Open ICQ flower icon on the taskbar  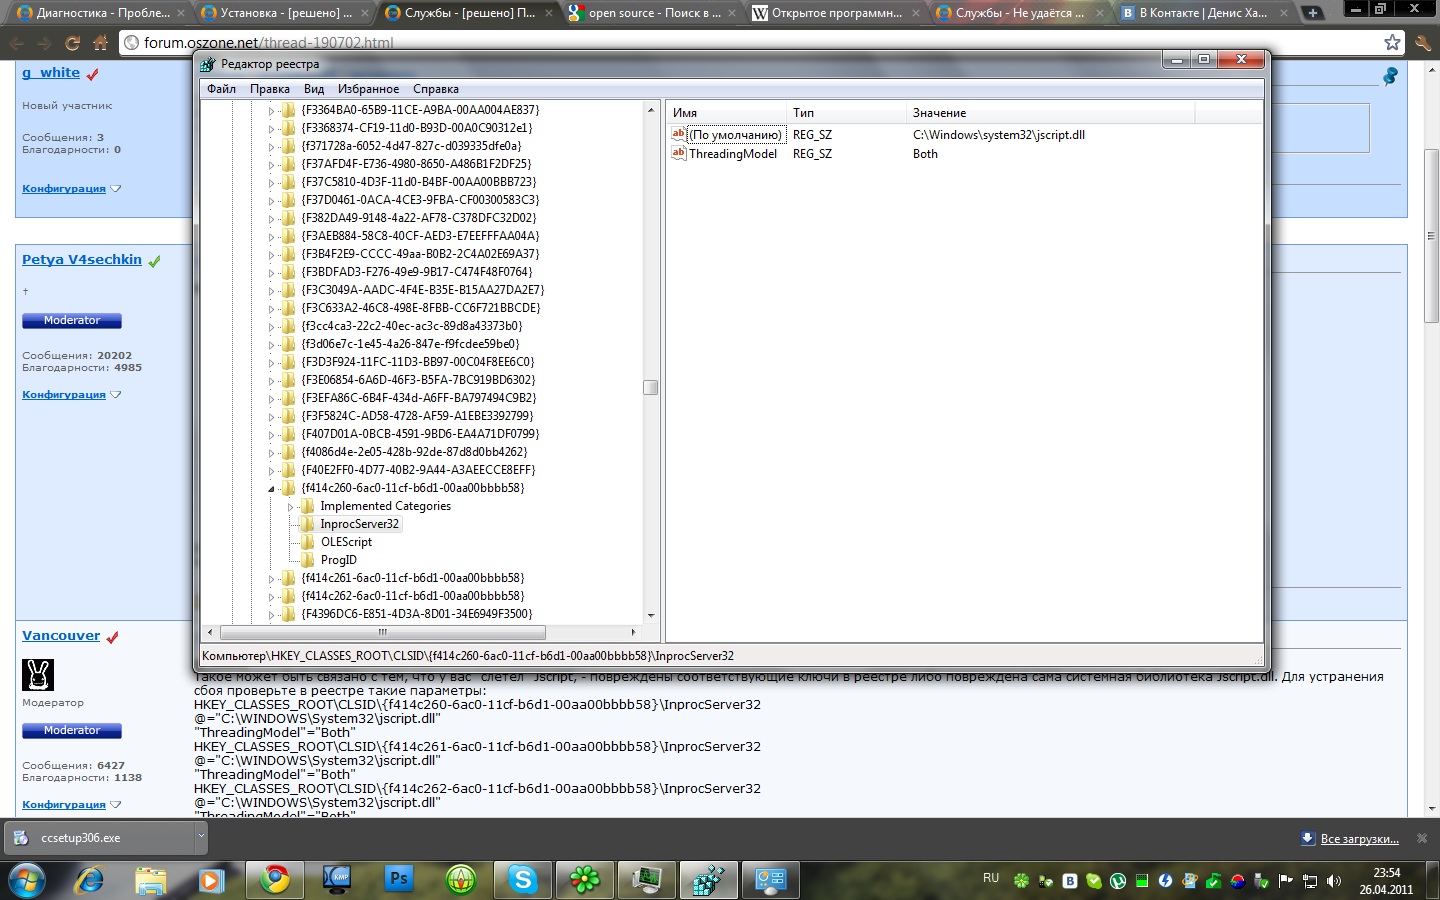585,880
